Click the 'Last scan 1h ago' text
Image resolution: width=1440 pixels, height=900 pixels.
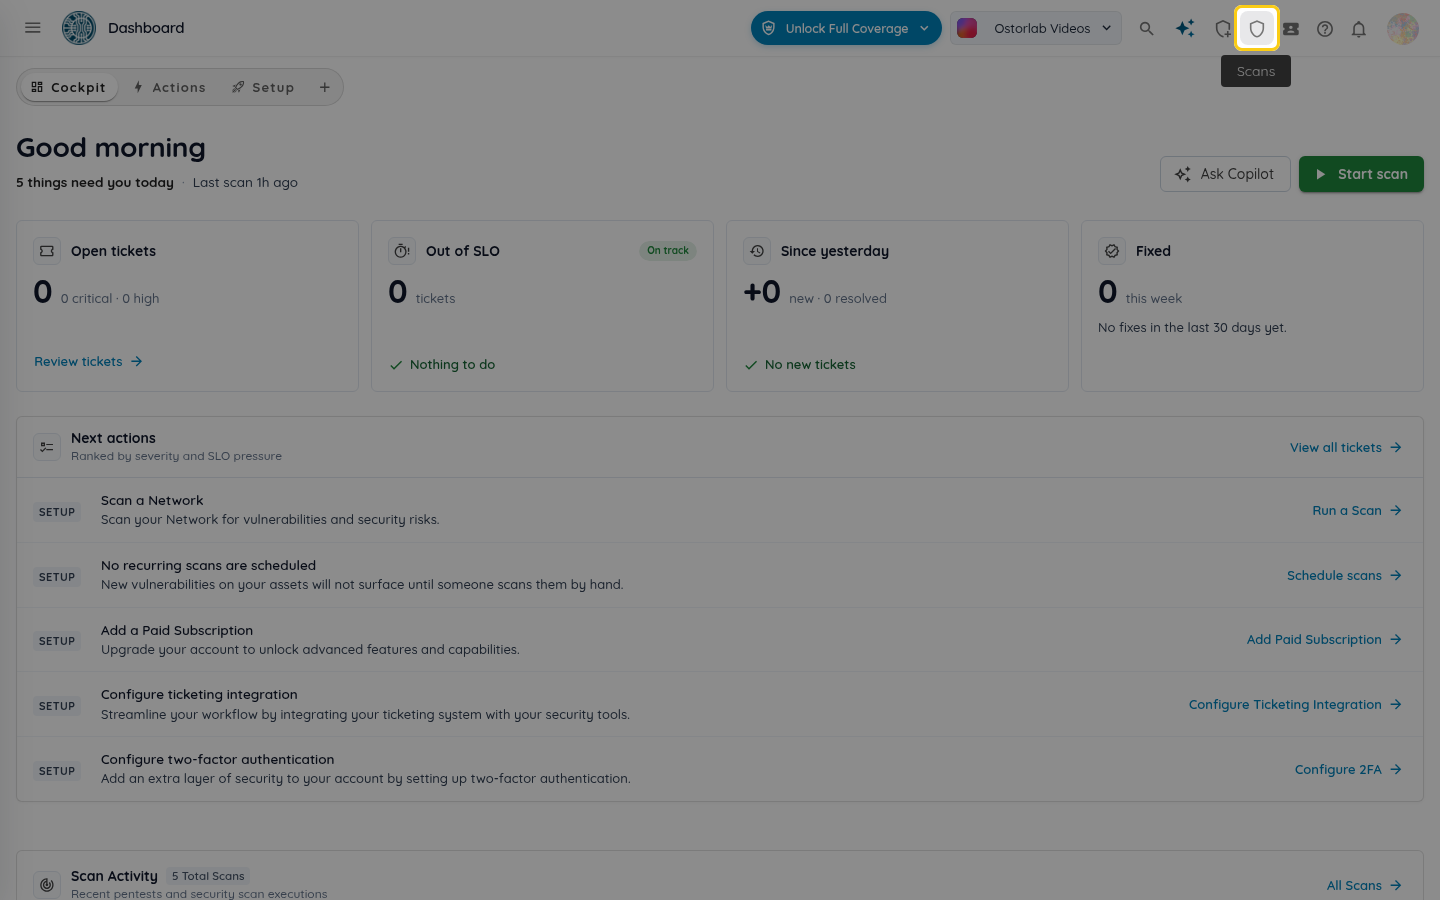pyautogui.click(x=245, y=183)
